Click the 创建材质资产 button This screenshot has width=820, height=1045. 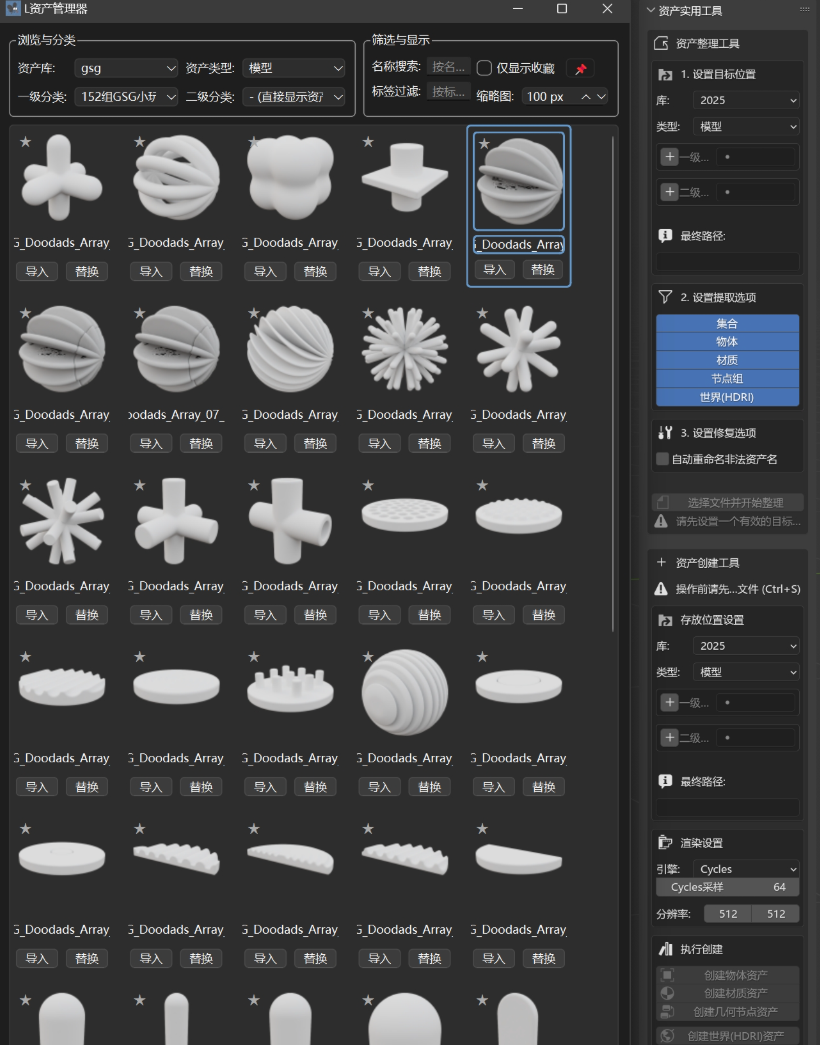click(x=727, y=993)
